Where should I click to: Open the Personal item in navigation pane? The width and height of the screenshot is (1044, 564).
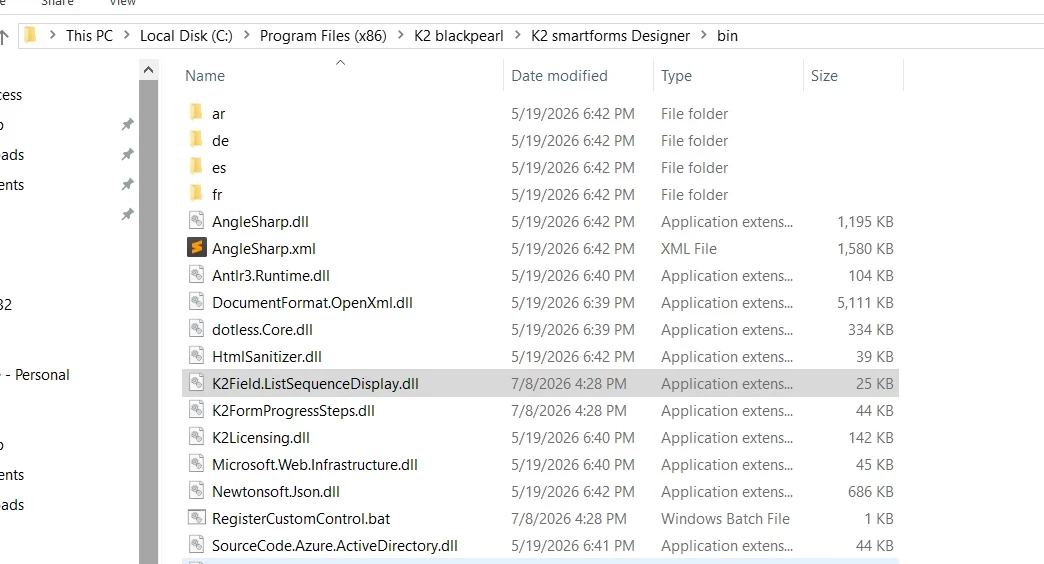point(36,375)
